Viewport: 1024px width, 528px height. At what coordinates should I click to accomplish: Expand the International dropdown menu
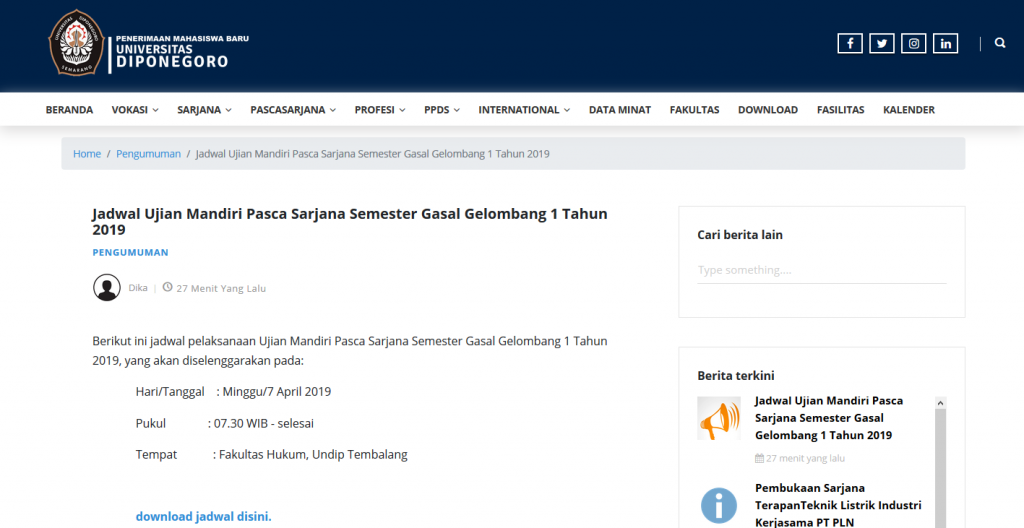(524, 110)
